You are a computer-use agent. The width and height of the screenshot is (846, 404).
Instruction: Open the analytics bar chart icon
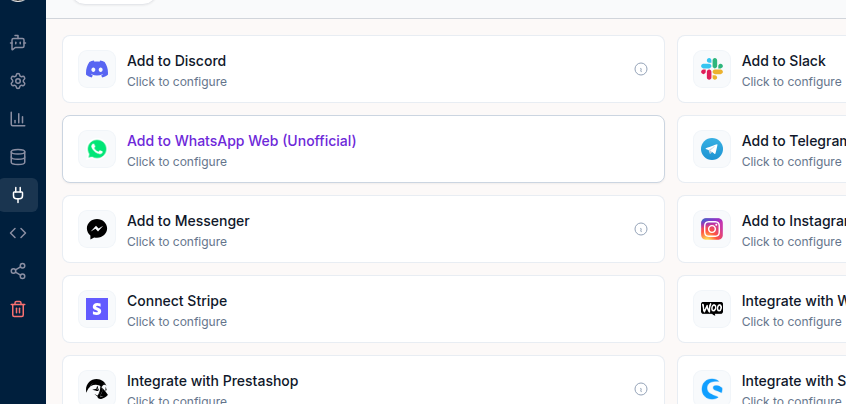(x=18, y=119)
